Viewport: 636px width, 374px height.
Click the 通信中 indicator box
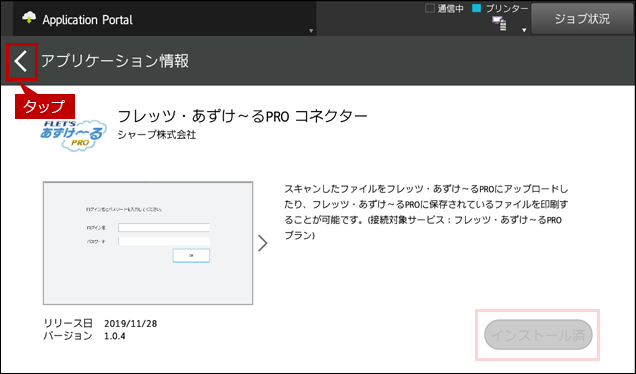pyautogui.click(x=430, y=8)
